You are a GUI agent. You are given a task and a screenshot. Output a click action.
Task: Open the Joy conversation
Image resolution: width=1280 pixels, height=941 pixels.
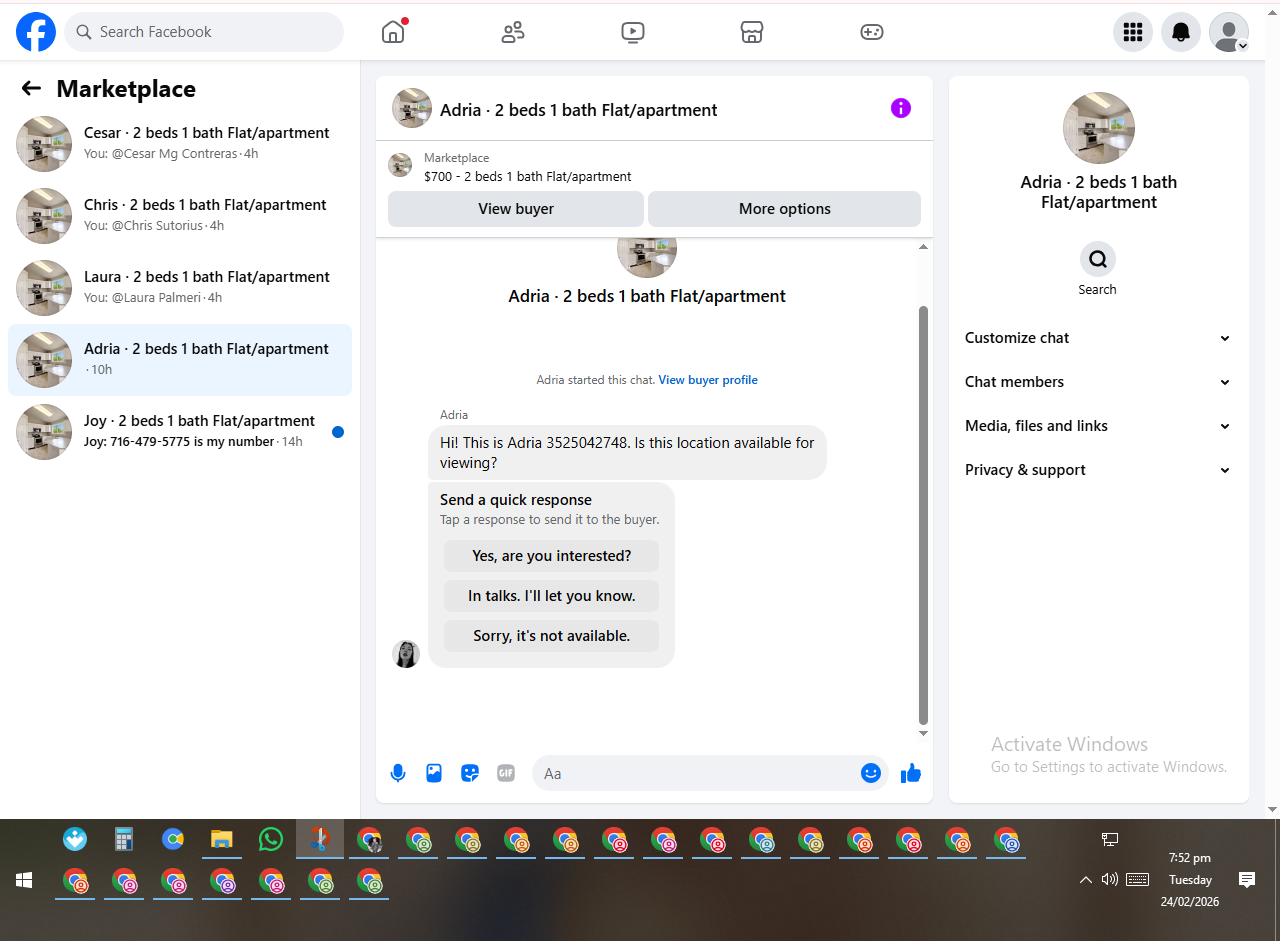point(180,432)
